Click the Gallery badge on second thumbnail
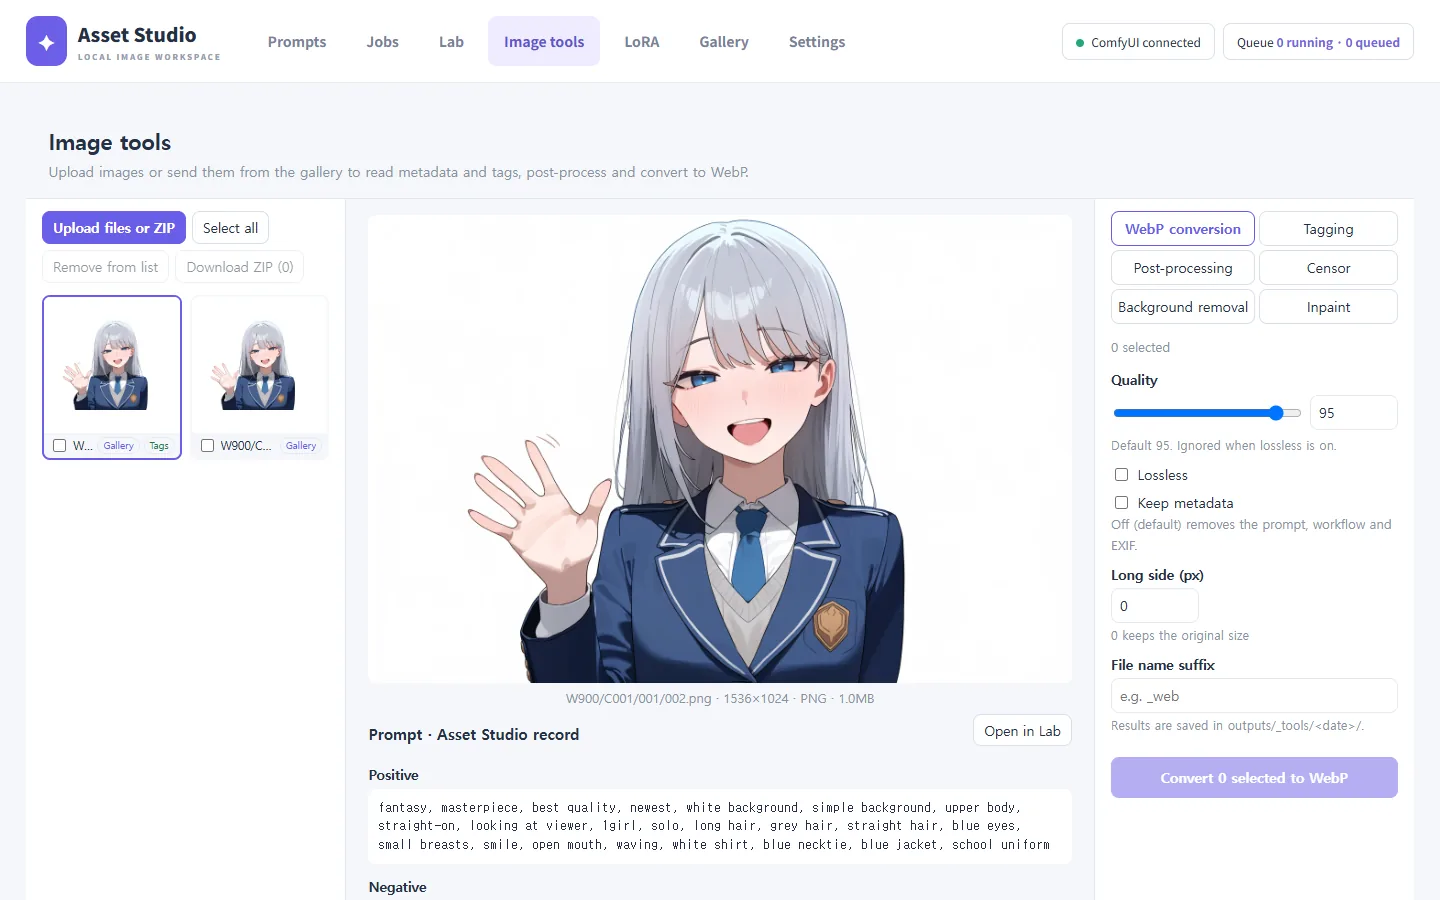1440x900 pixels. click(301, 446)
